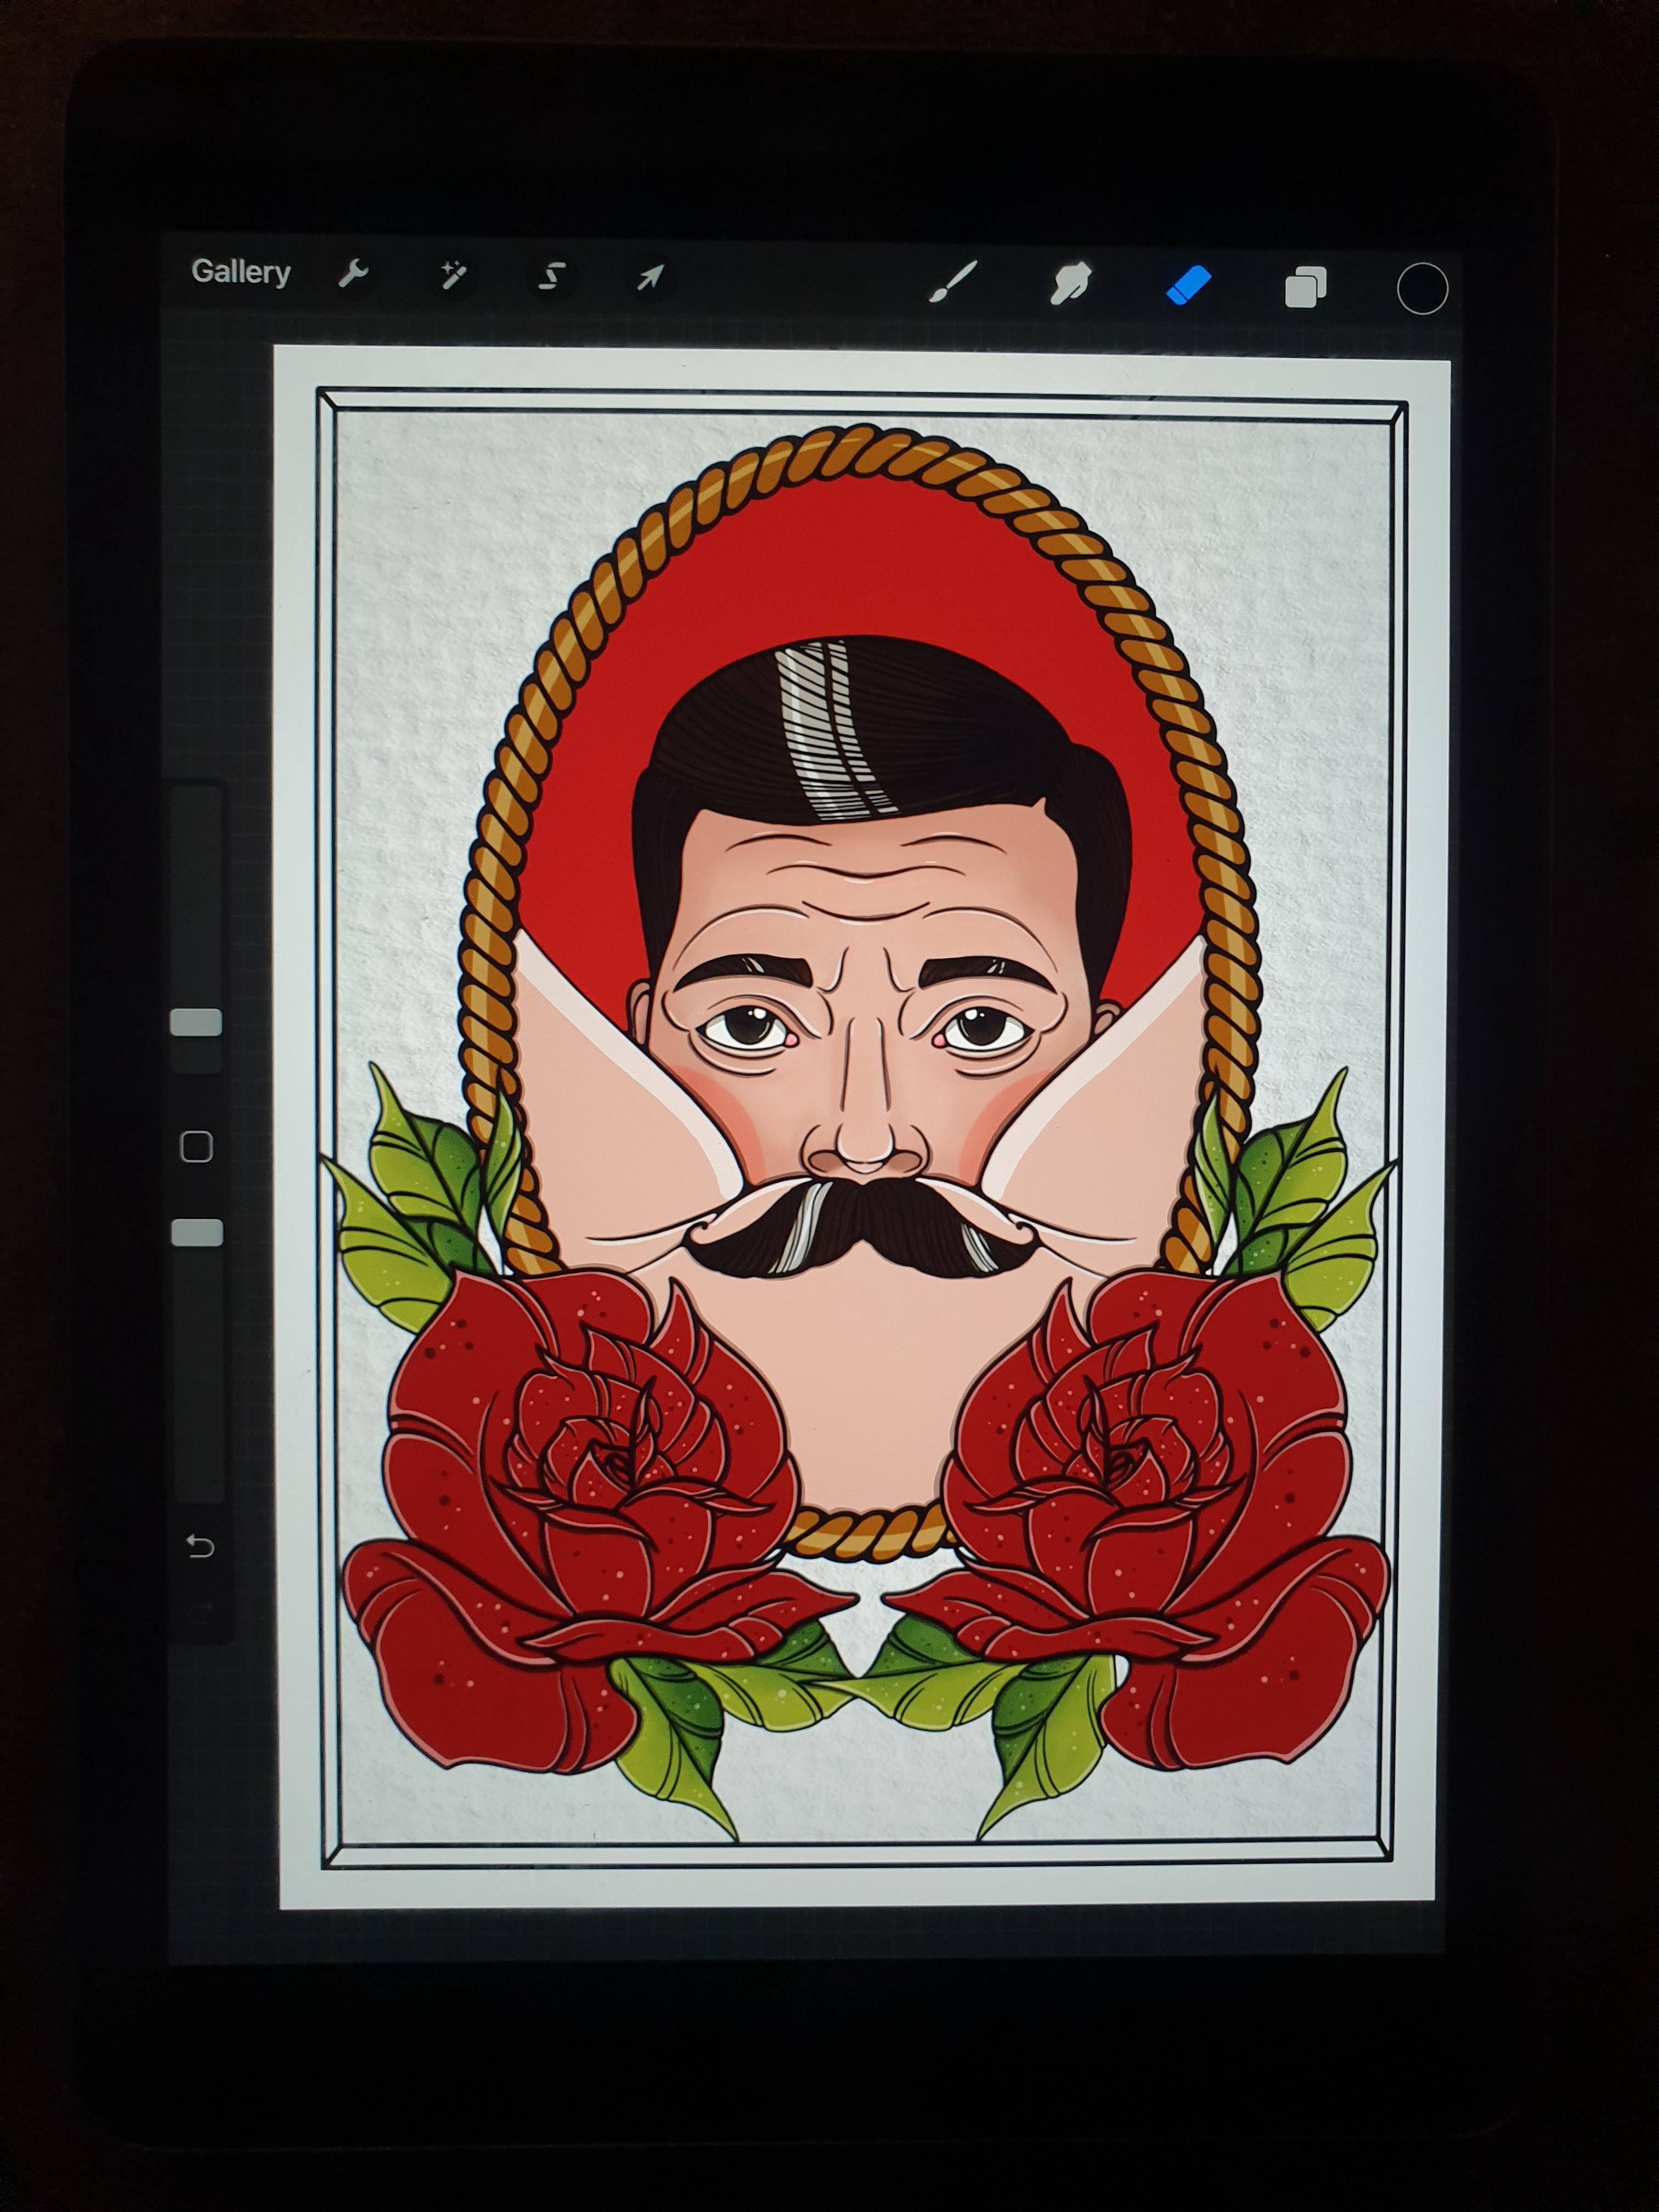Activate the Transform arrow tool
The height and width of the screenshot is (2212, 1659).
(x=650, y=278)
